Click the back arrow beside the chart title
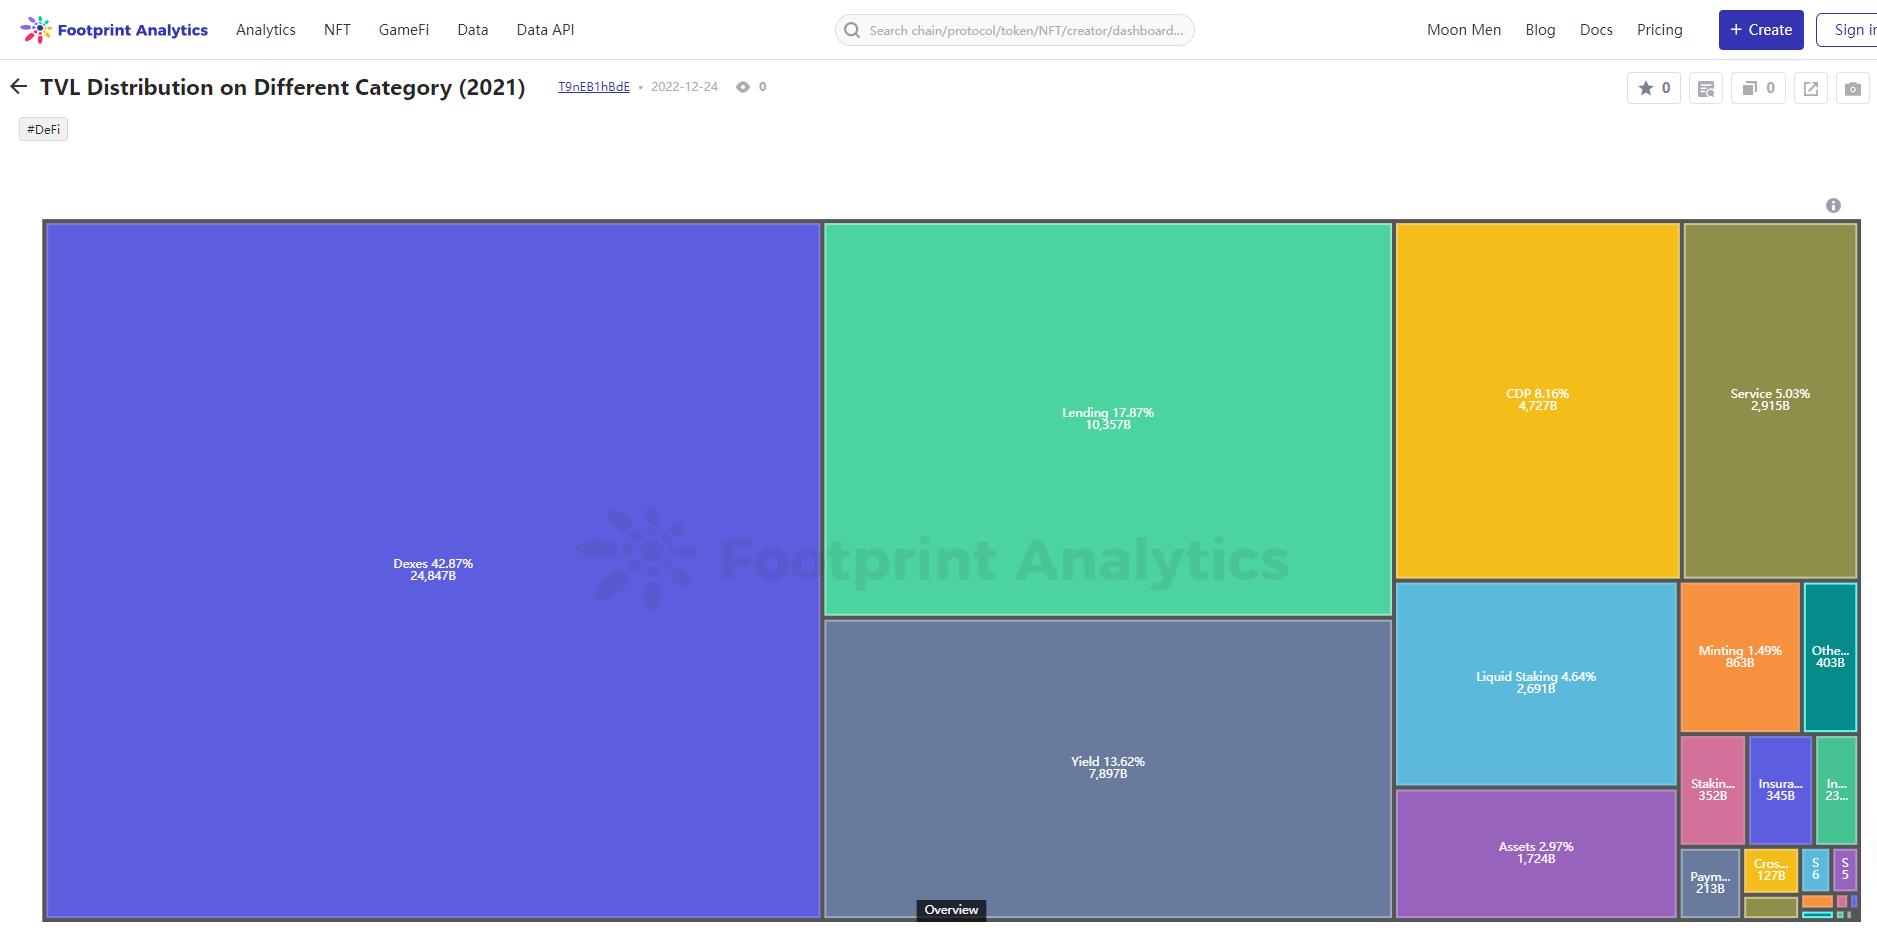This screenshot has height=937, width=1877. [x=18, y=87]
